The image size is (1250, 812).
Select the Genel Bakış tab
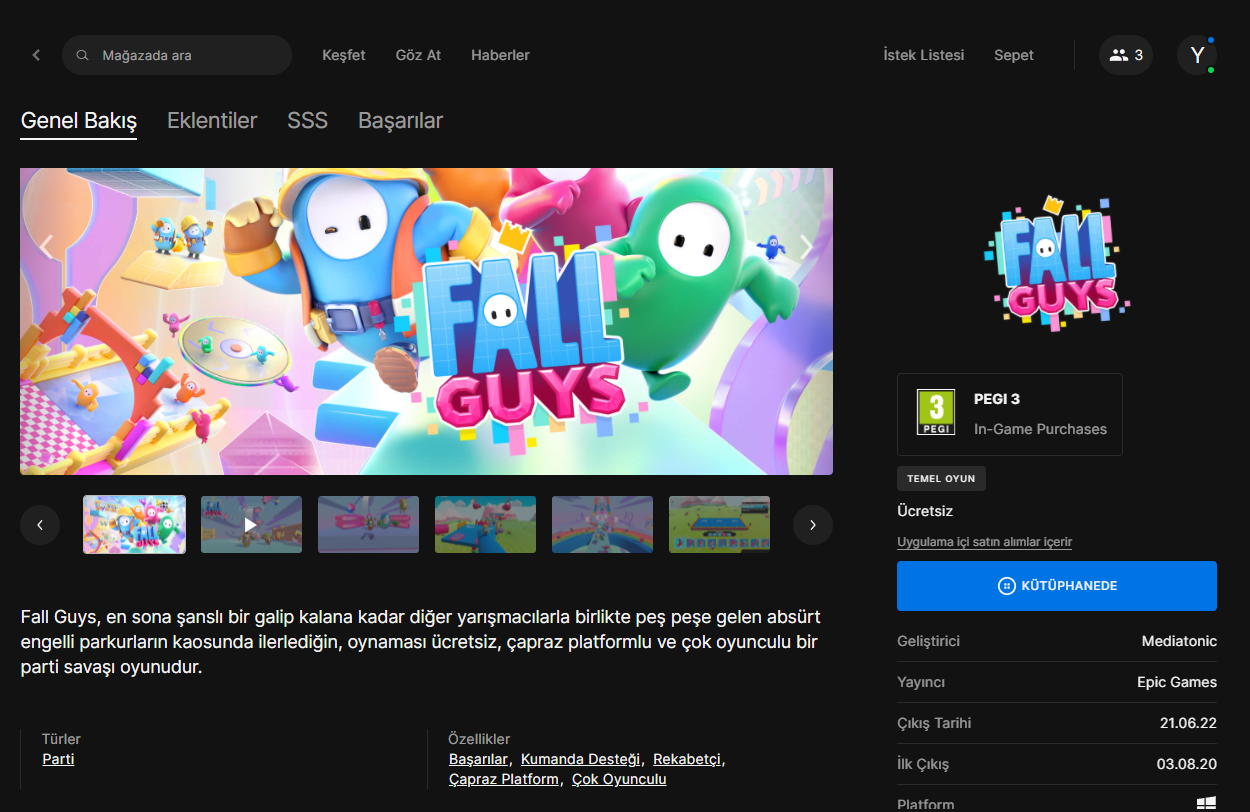click(78, 121)
